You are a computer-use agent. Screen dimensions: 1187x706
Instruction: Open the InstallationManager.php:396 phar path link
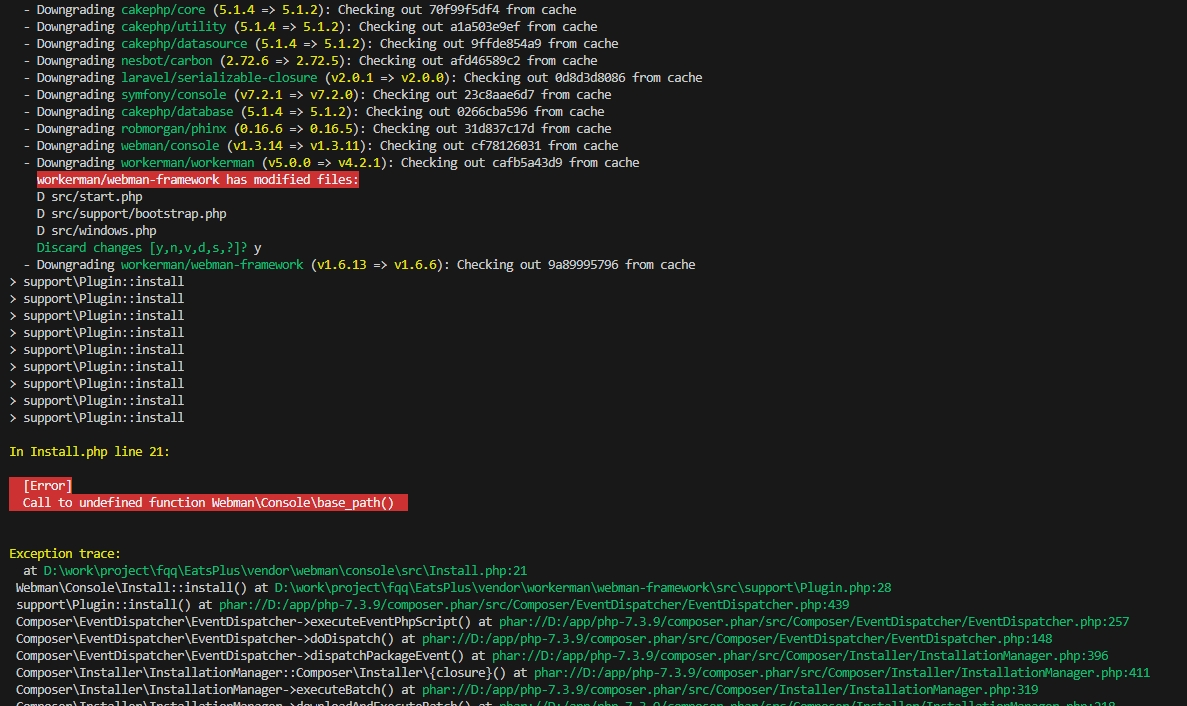pyautogui.click(x=800, y=656)
